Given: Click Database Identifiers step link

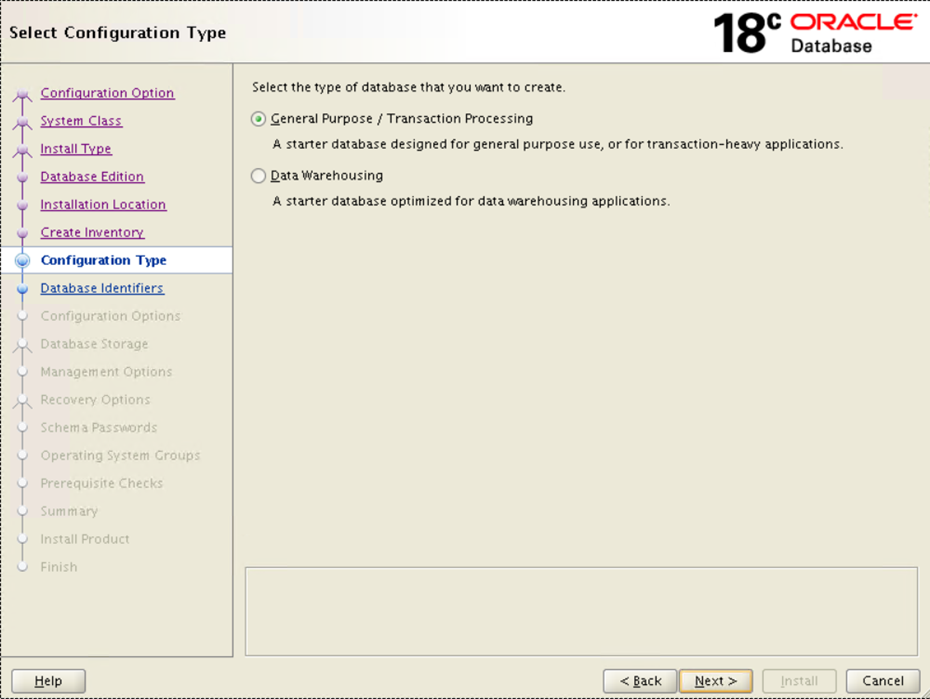Looking at the screenshot, I should [x=102, y=289].
